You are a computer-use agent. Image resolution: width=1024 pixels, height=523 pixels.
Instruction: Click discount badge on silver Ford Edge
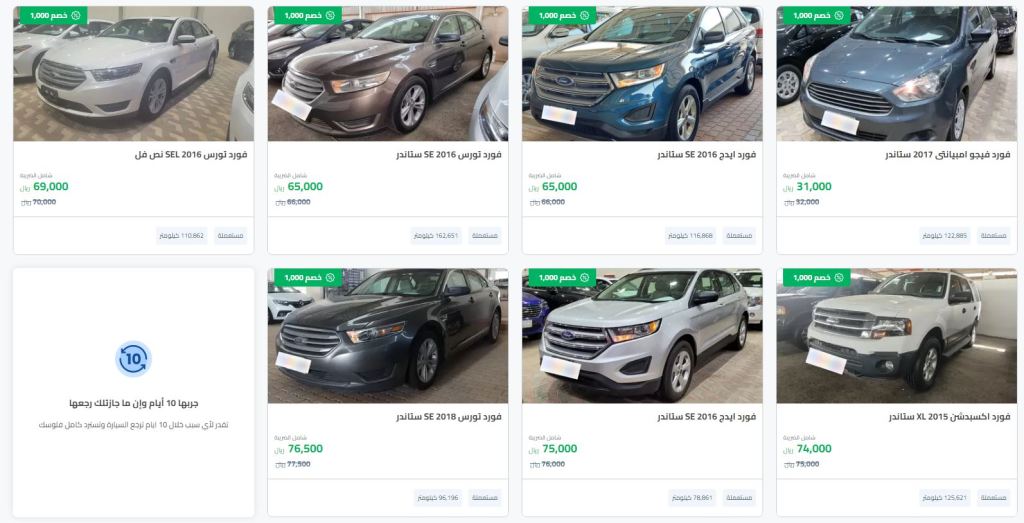pos(562,277)
